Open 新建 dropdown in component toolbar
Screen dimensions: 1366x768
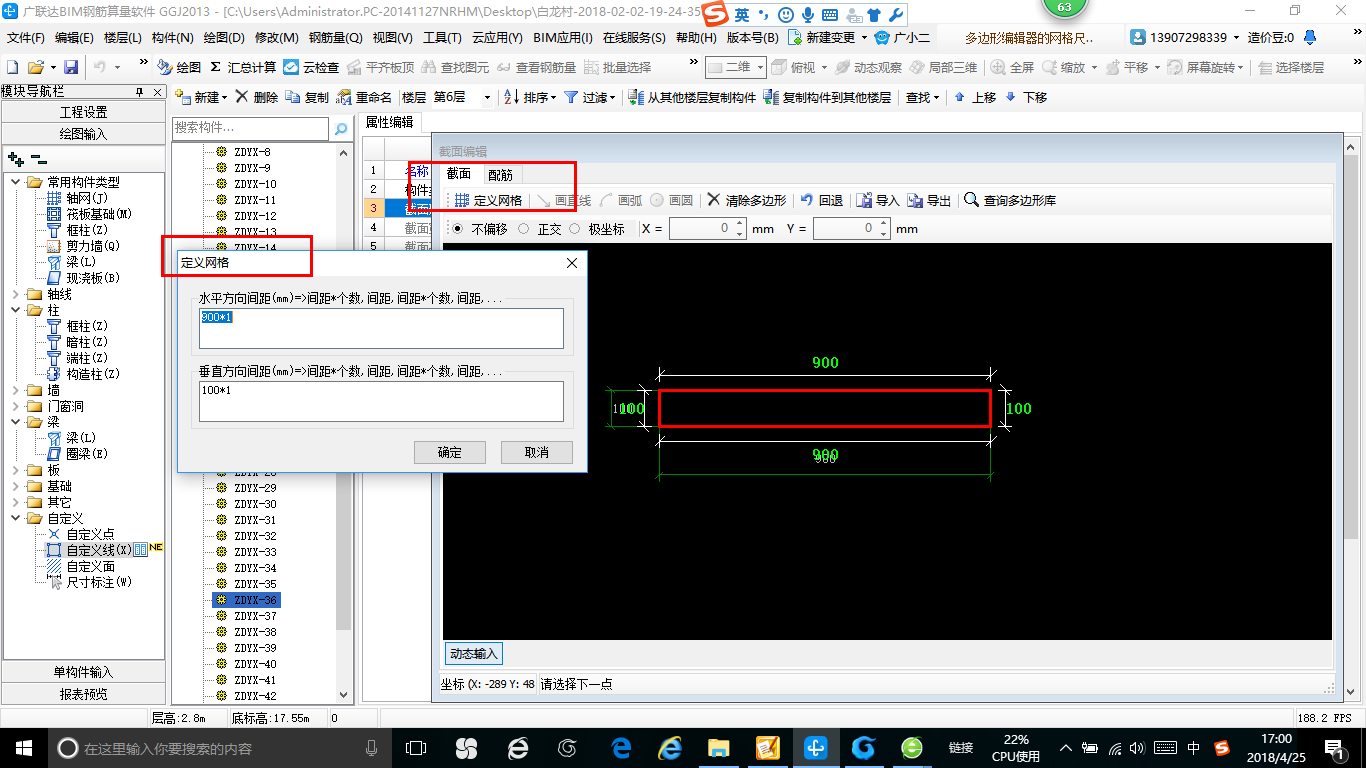201,97
